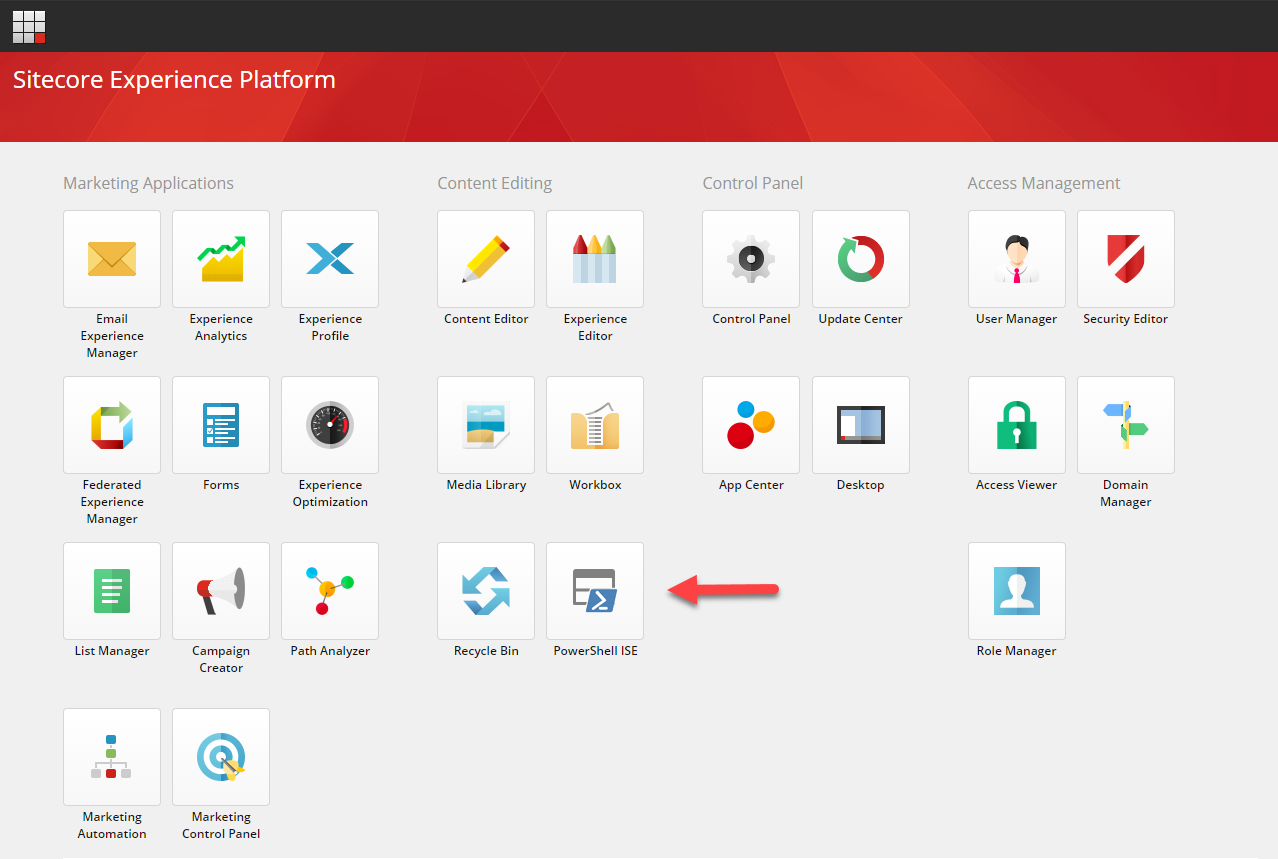This screenshot has width=1278, height=859.
Task: Launch Marketing Control Panel
Action: (x=221, y=757)
